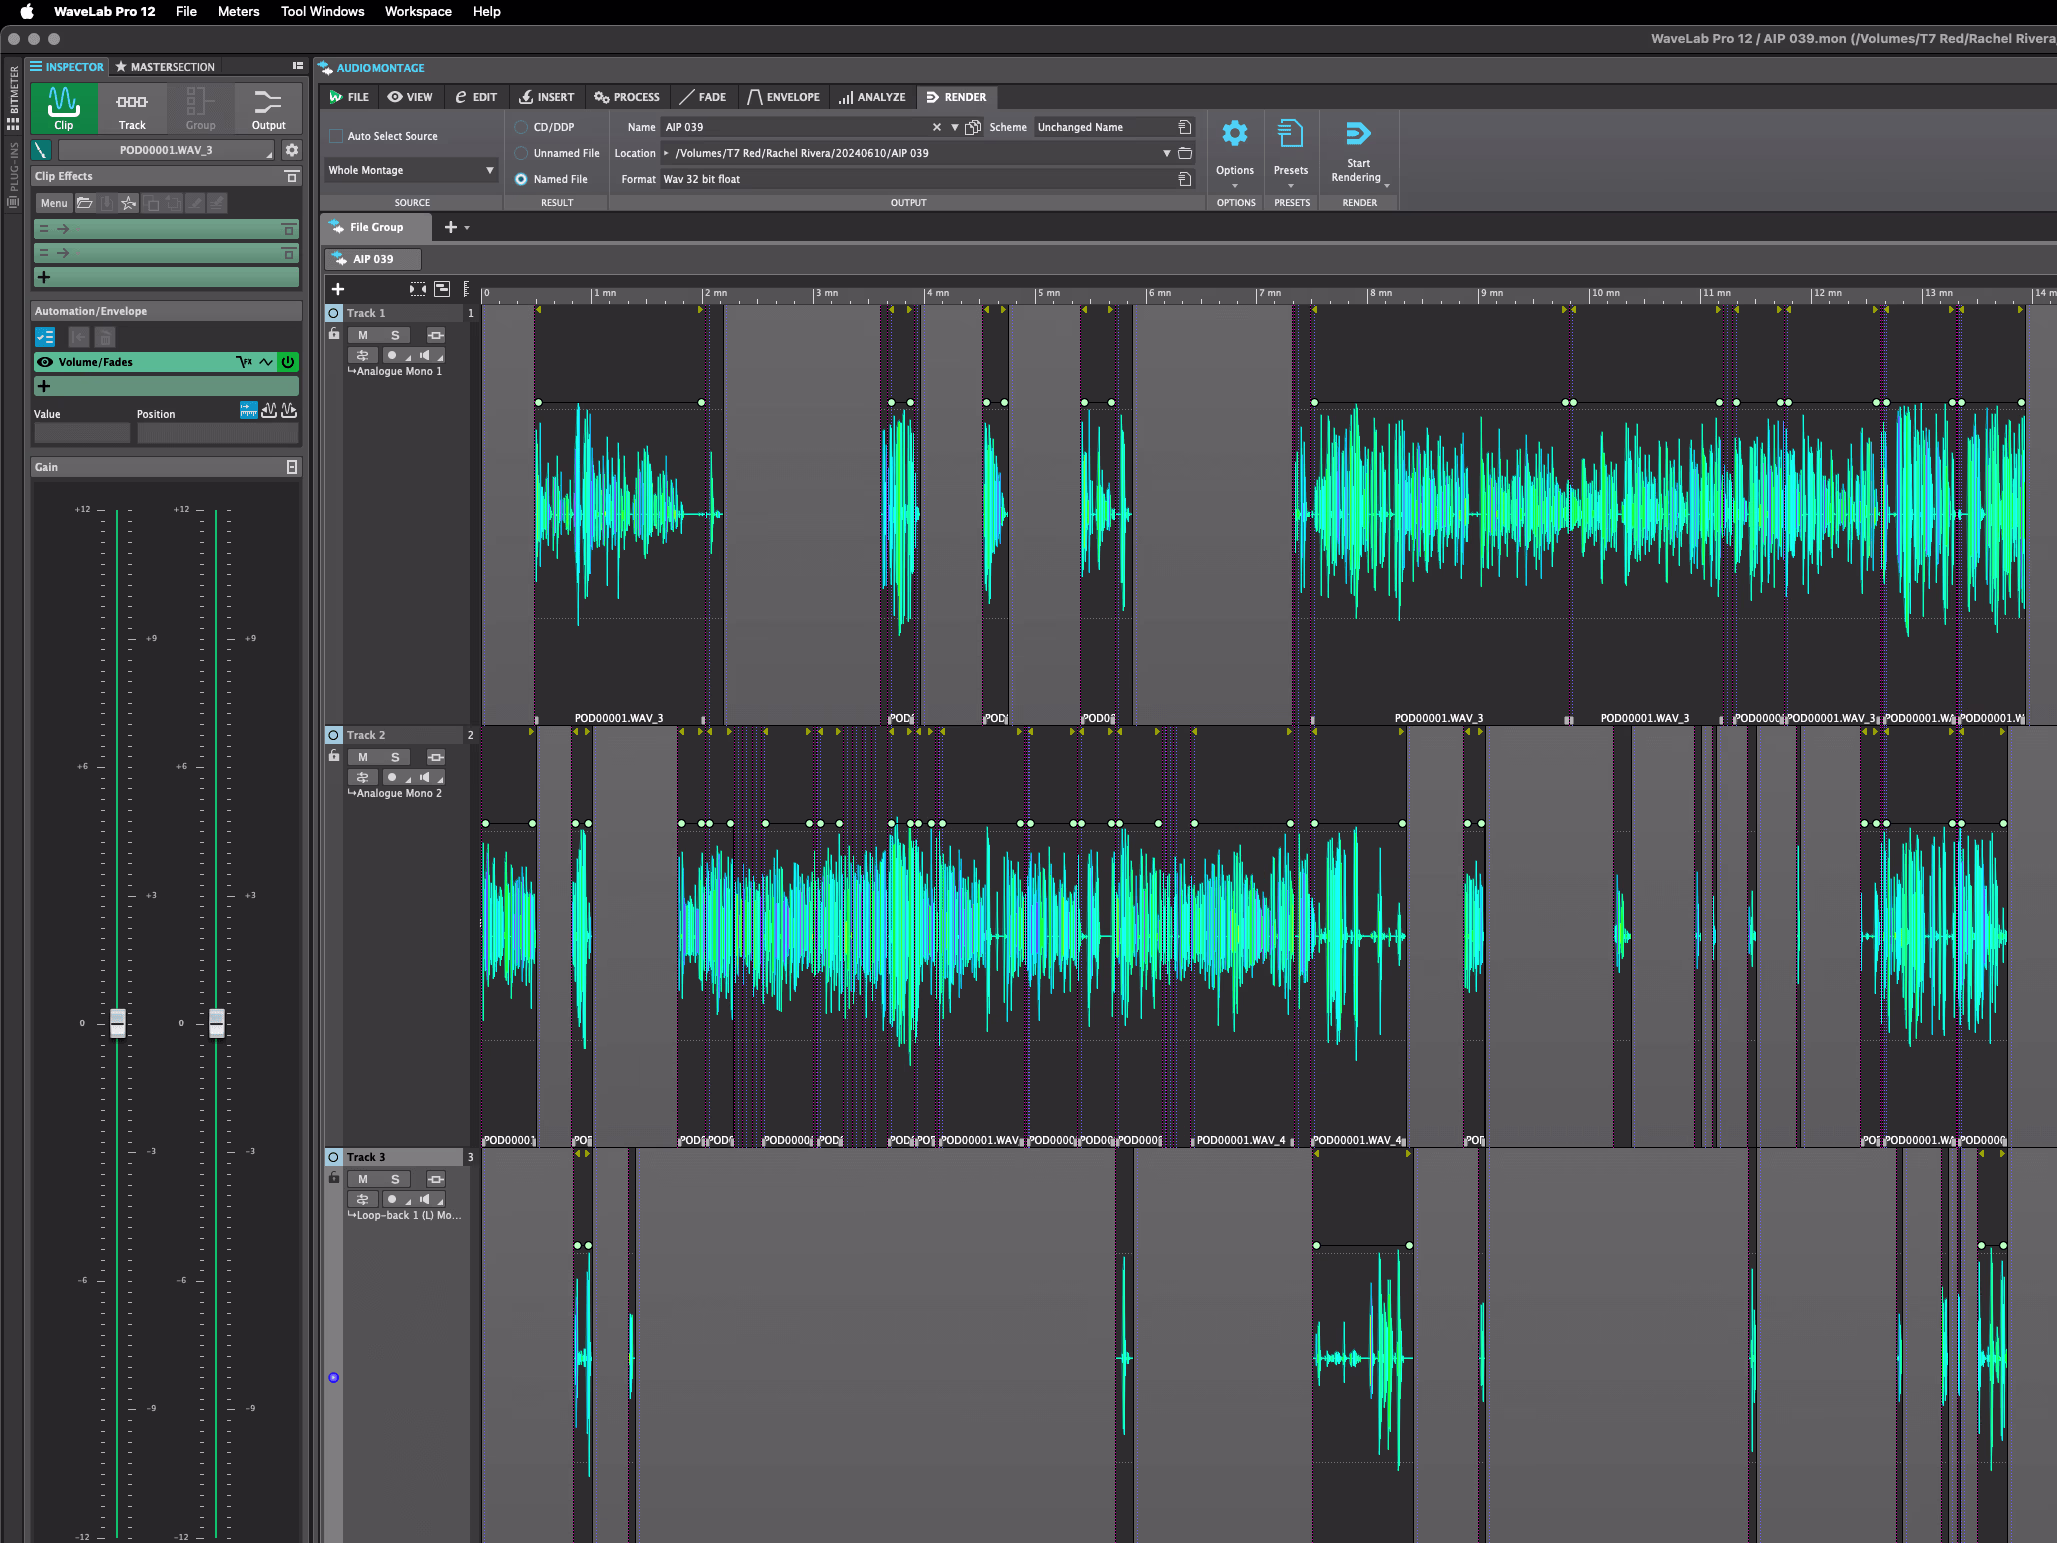Open the Whole Montage source dropdown
2057x1543 pixels.
[410, 170]
